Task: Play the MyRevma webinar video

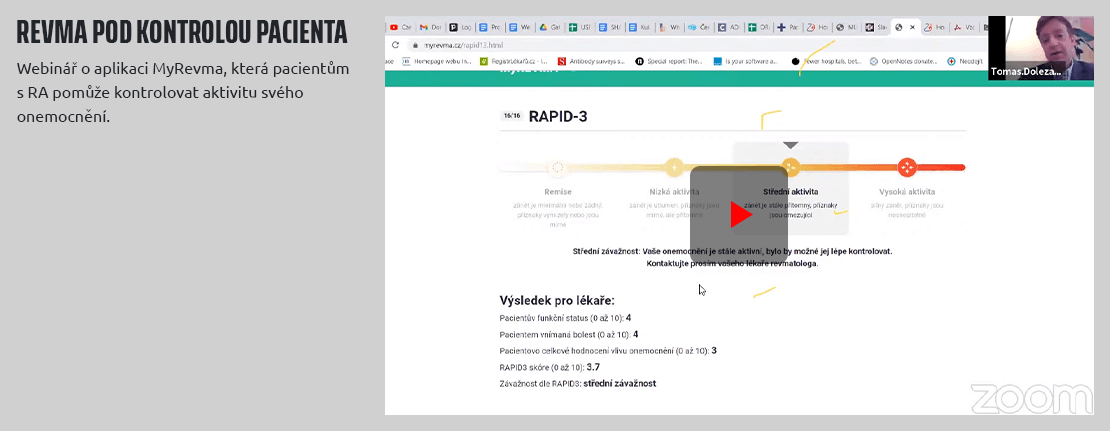Action: coord(739,215)
